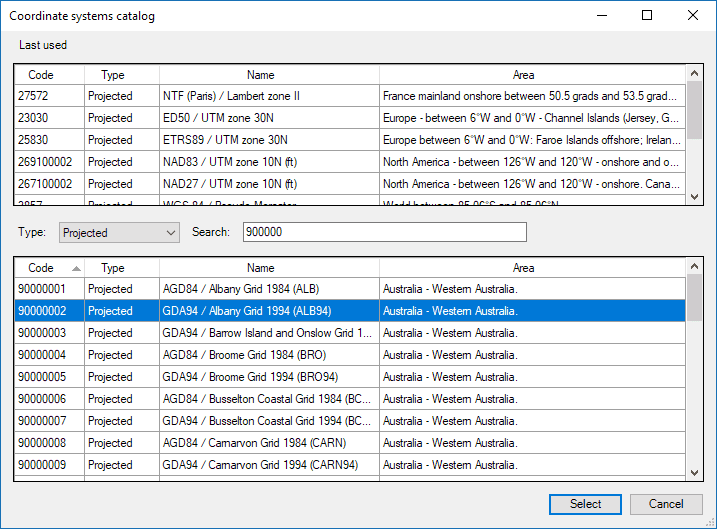Click code 90000007 cell
717x529 pixels.
49,421
